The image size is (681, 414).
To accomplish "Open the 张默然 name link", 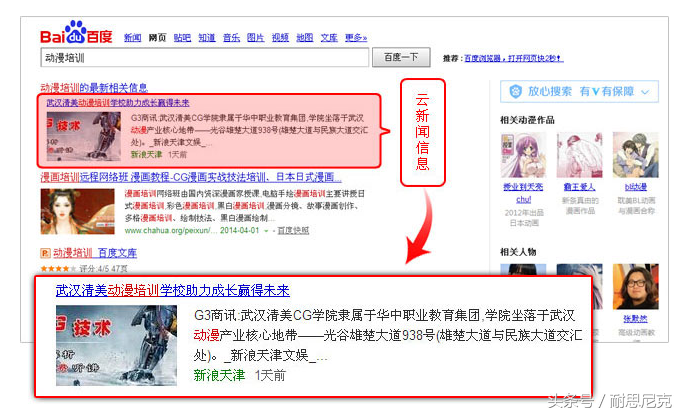I will click(635, 319).
